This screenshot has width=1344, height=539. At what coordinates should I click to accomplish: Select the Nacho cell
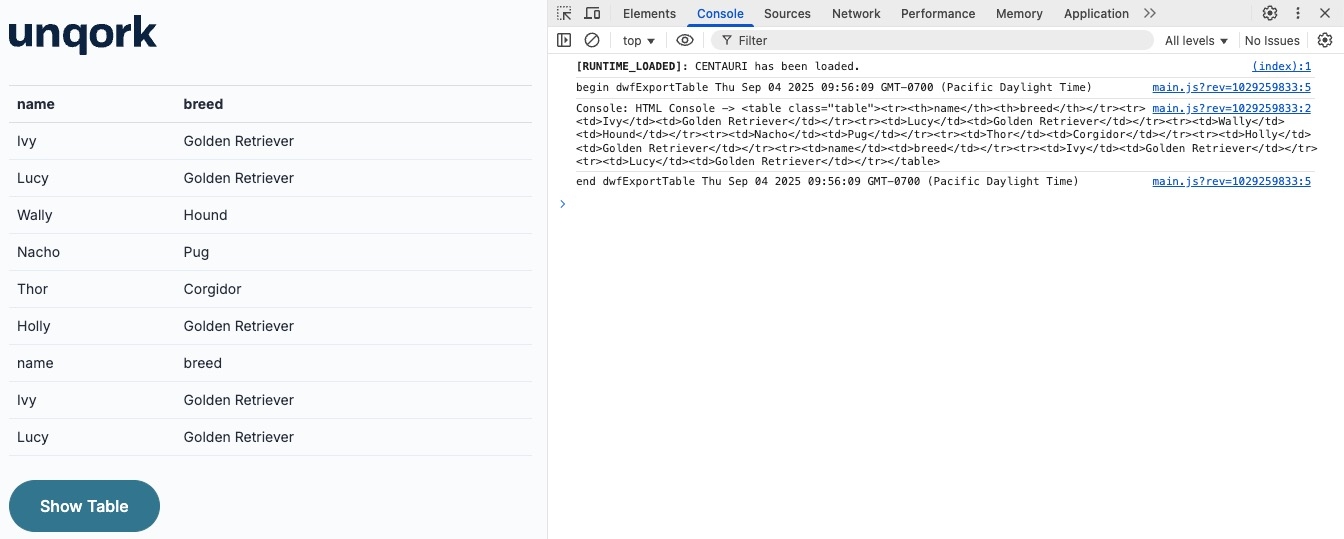(38, 252)
